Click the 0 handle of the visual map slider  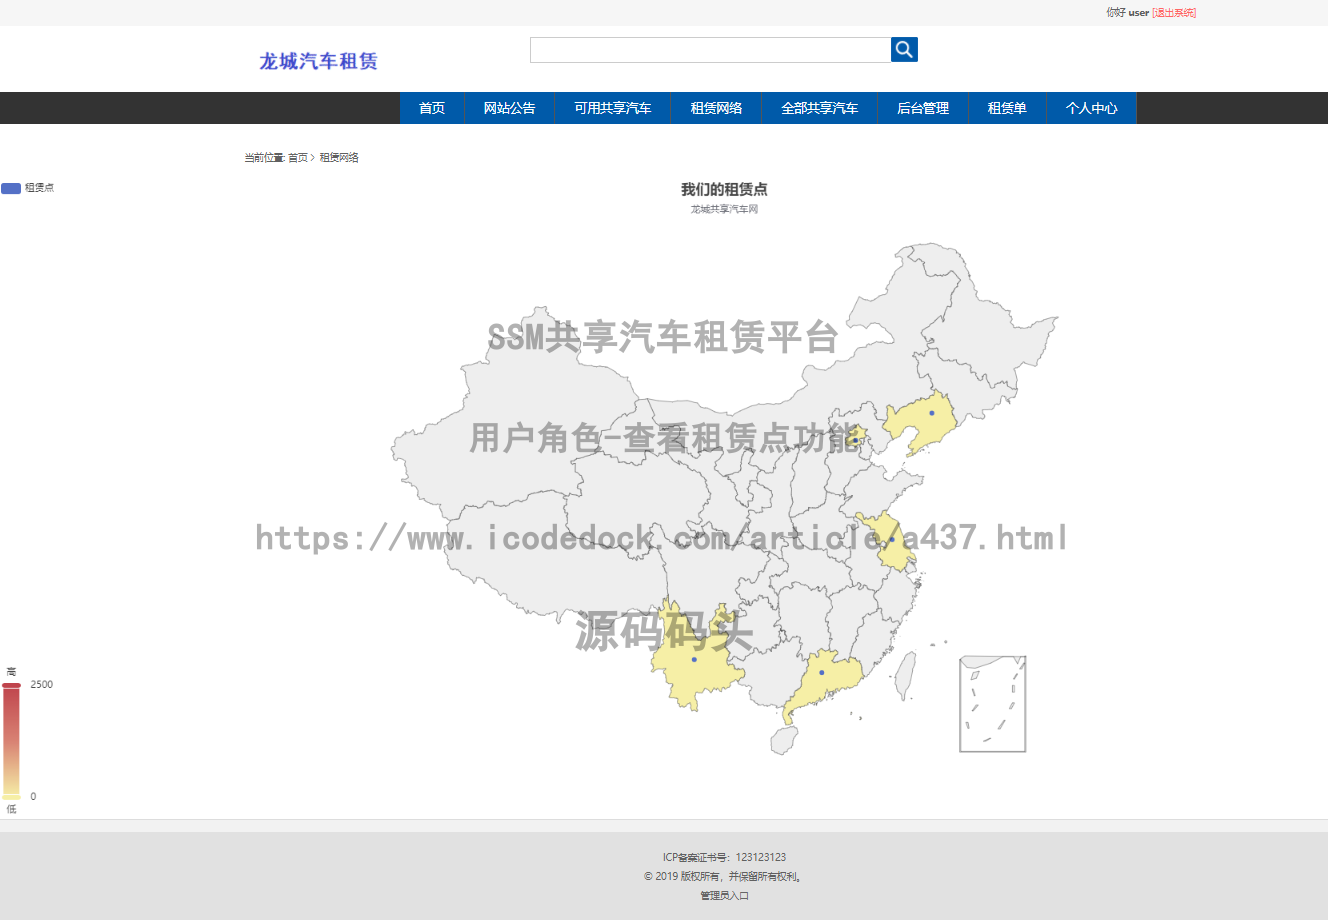(x=11, y=797)
